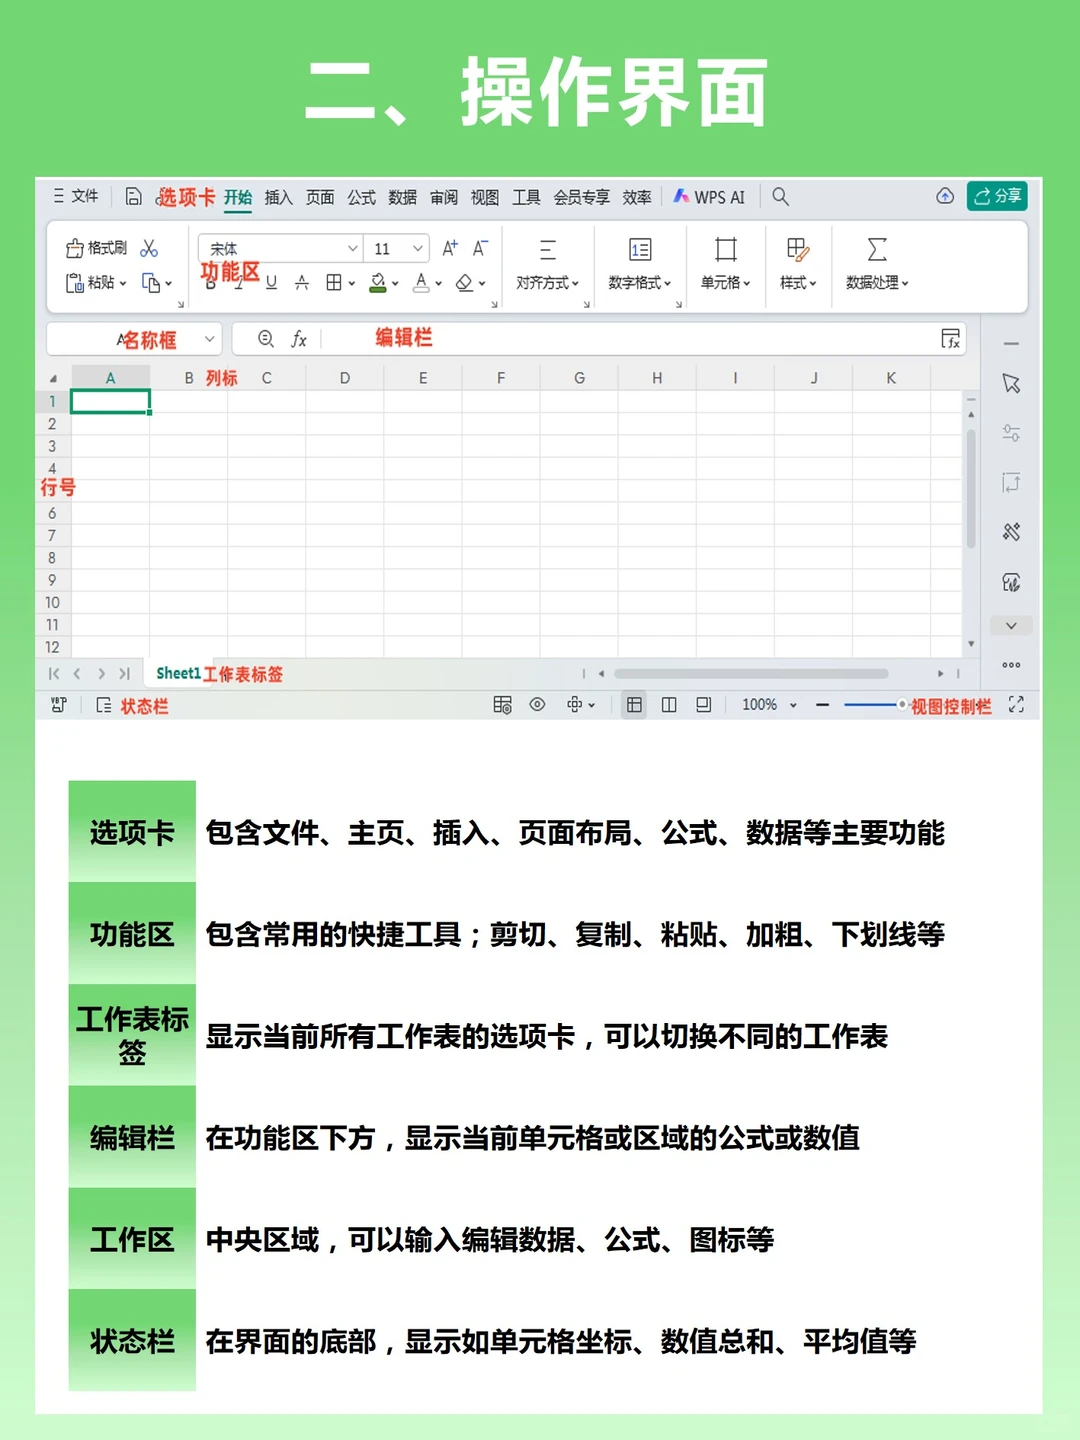Switch to the Insert (插入) tab
This screenshot has height=1440, width=1080.
coord(278,197)
